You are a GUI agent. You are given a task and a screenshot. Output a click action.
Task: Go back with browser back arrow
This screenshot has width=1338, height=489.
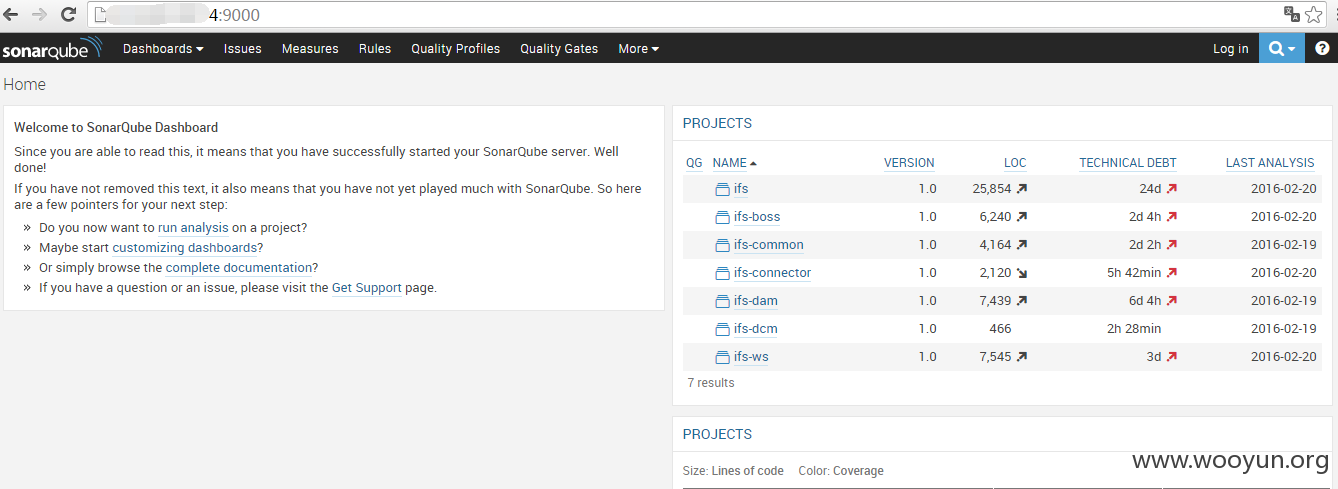point(11,14)
